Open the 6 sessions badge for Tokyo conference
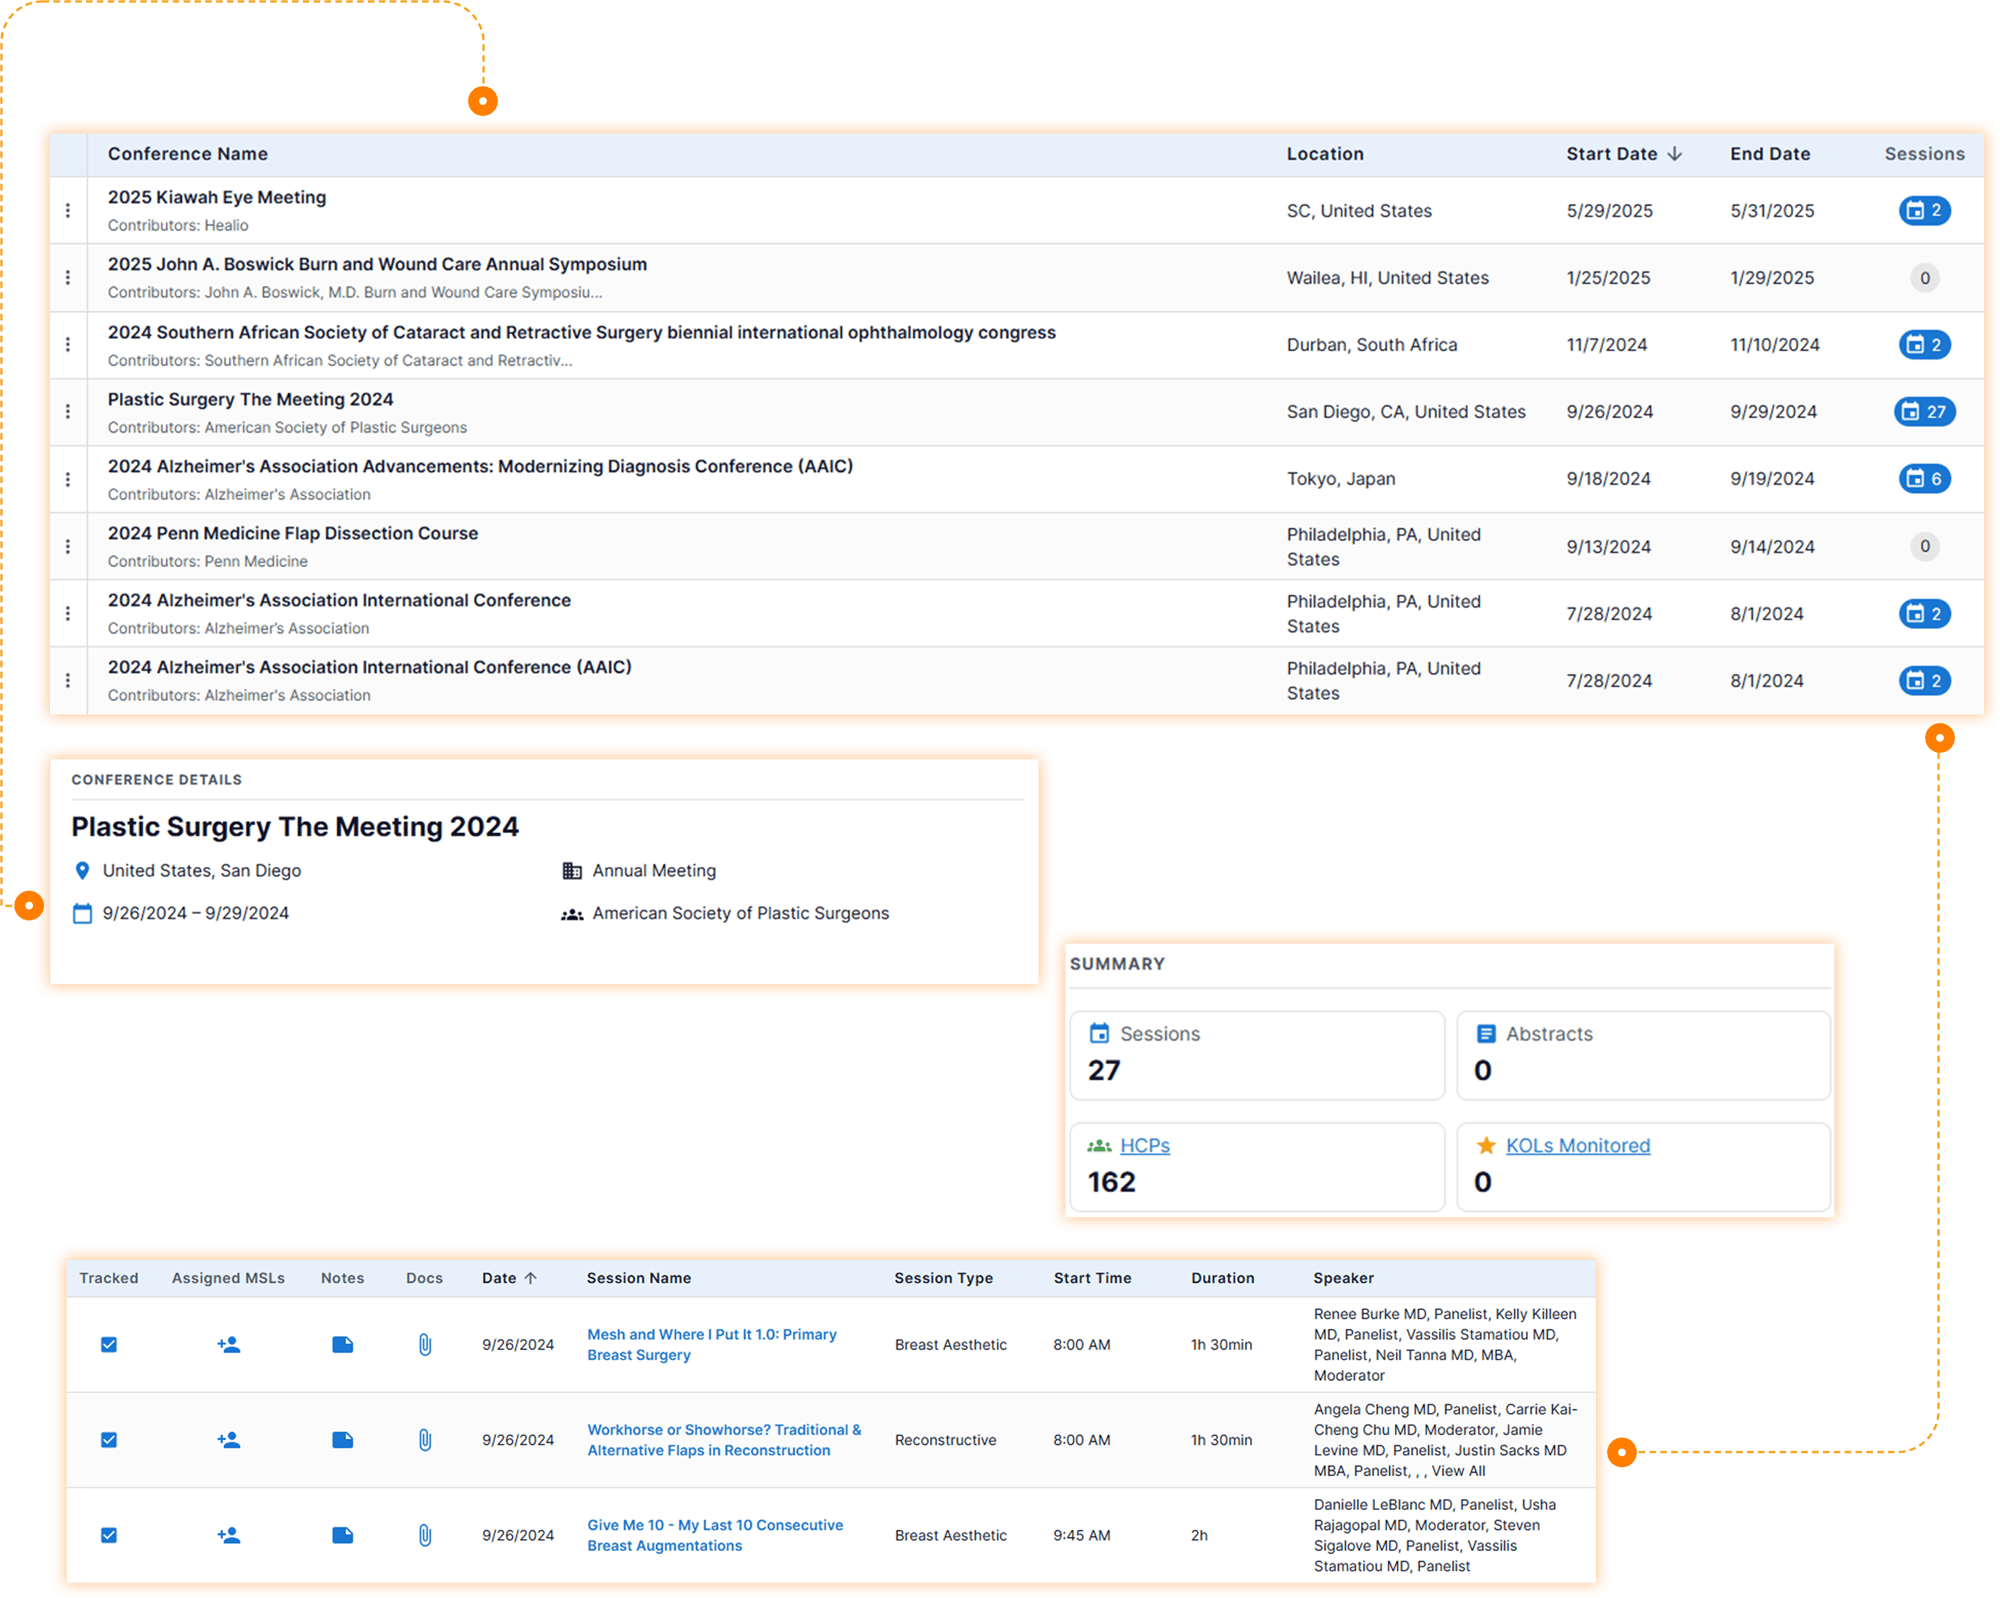 click(1924, 479)
